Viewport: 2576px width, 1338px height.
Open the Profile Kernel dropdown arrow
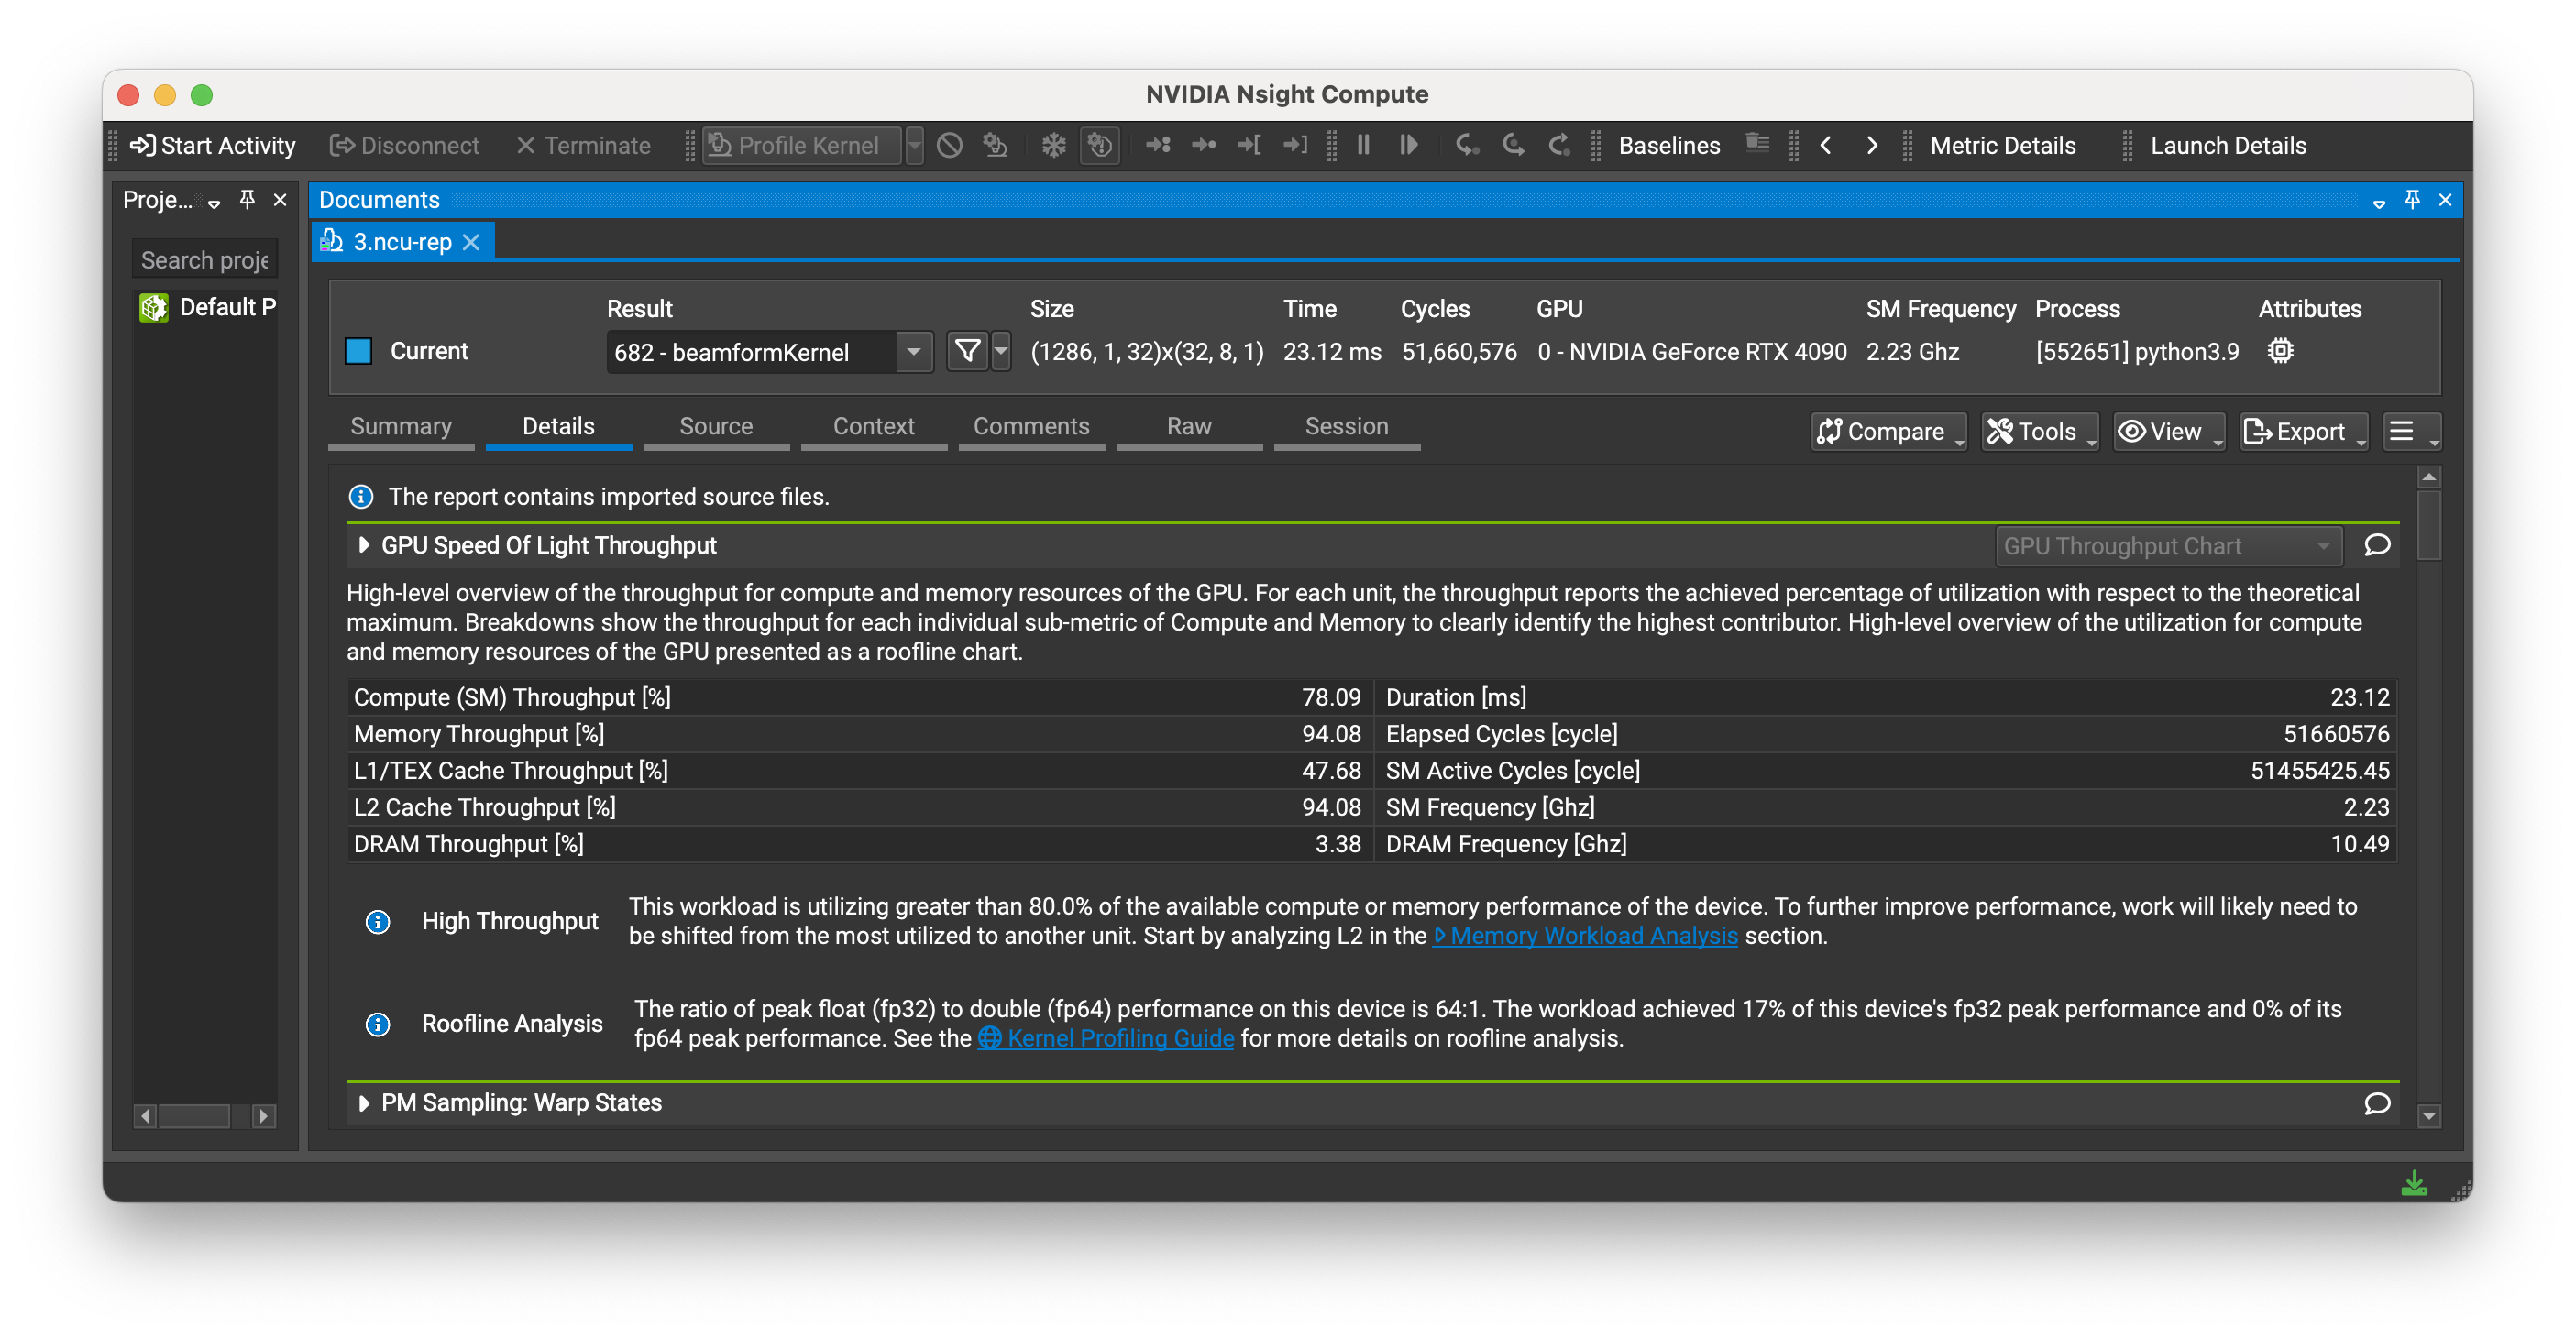point(914,146)
